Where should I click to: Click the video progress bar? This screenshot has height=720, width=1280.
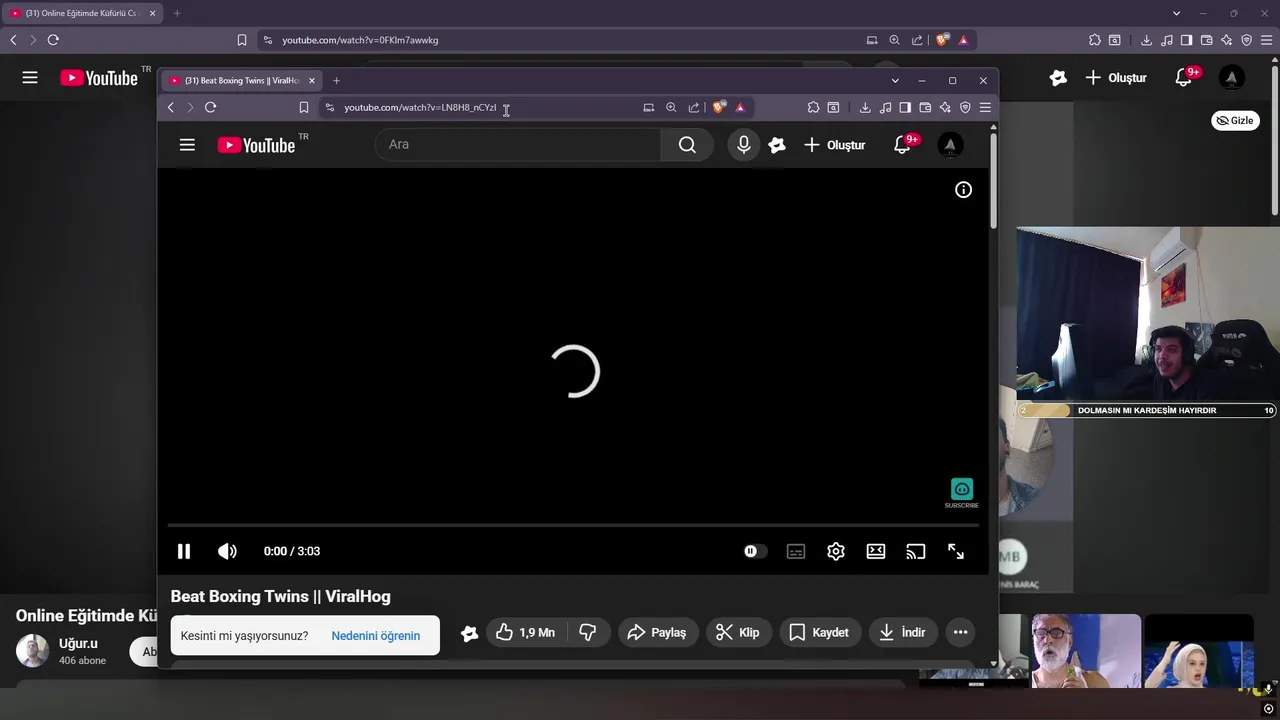[573, 525]
